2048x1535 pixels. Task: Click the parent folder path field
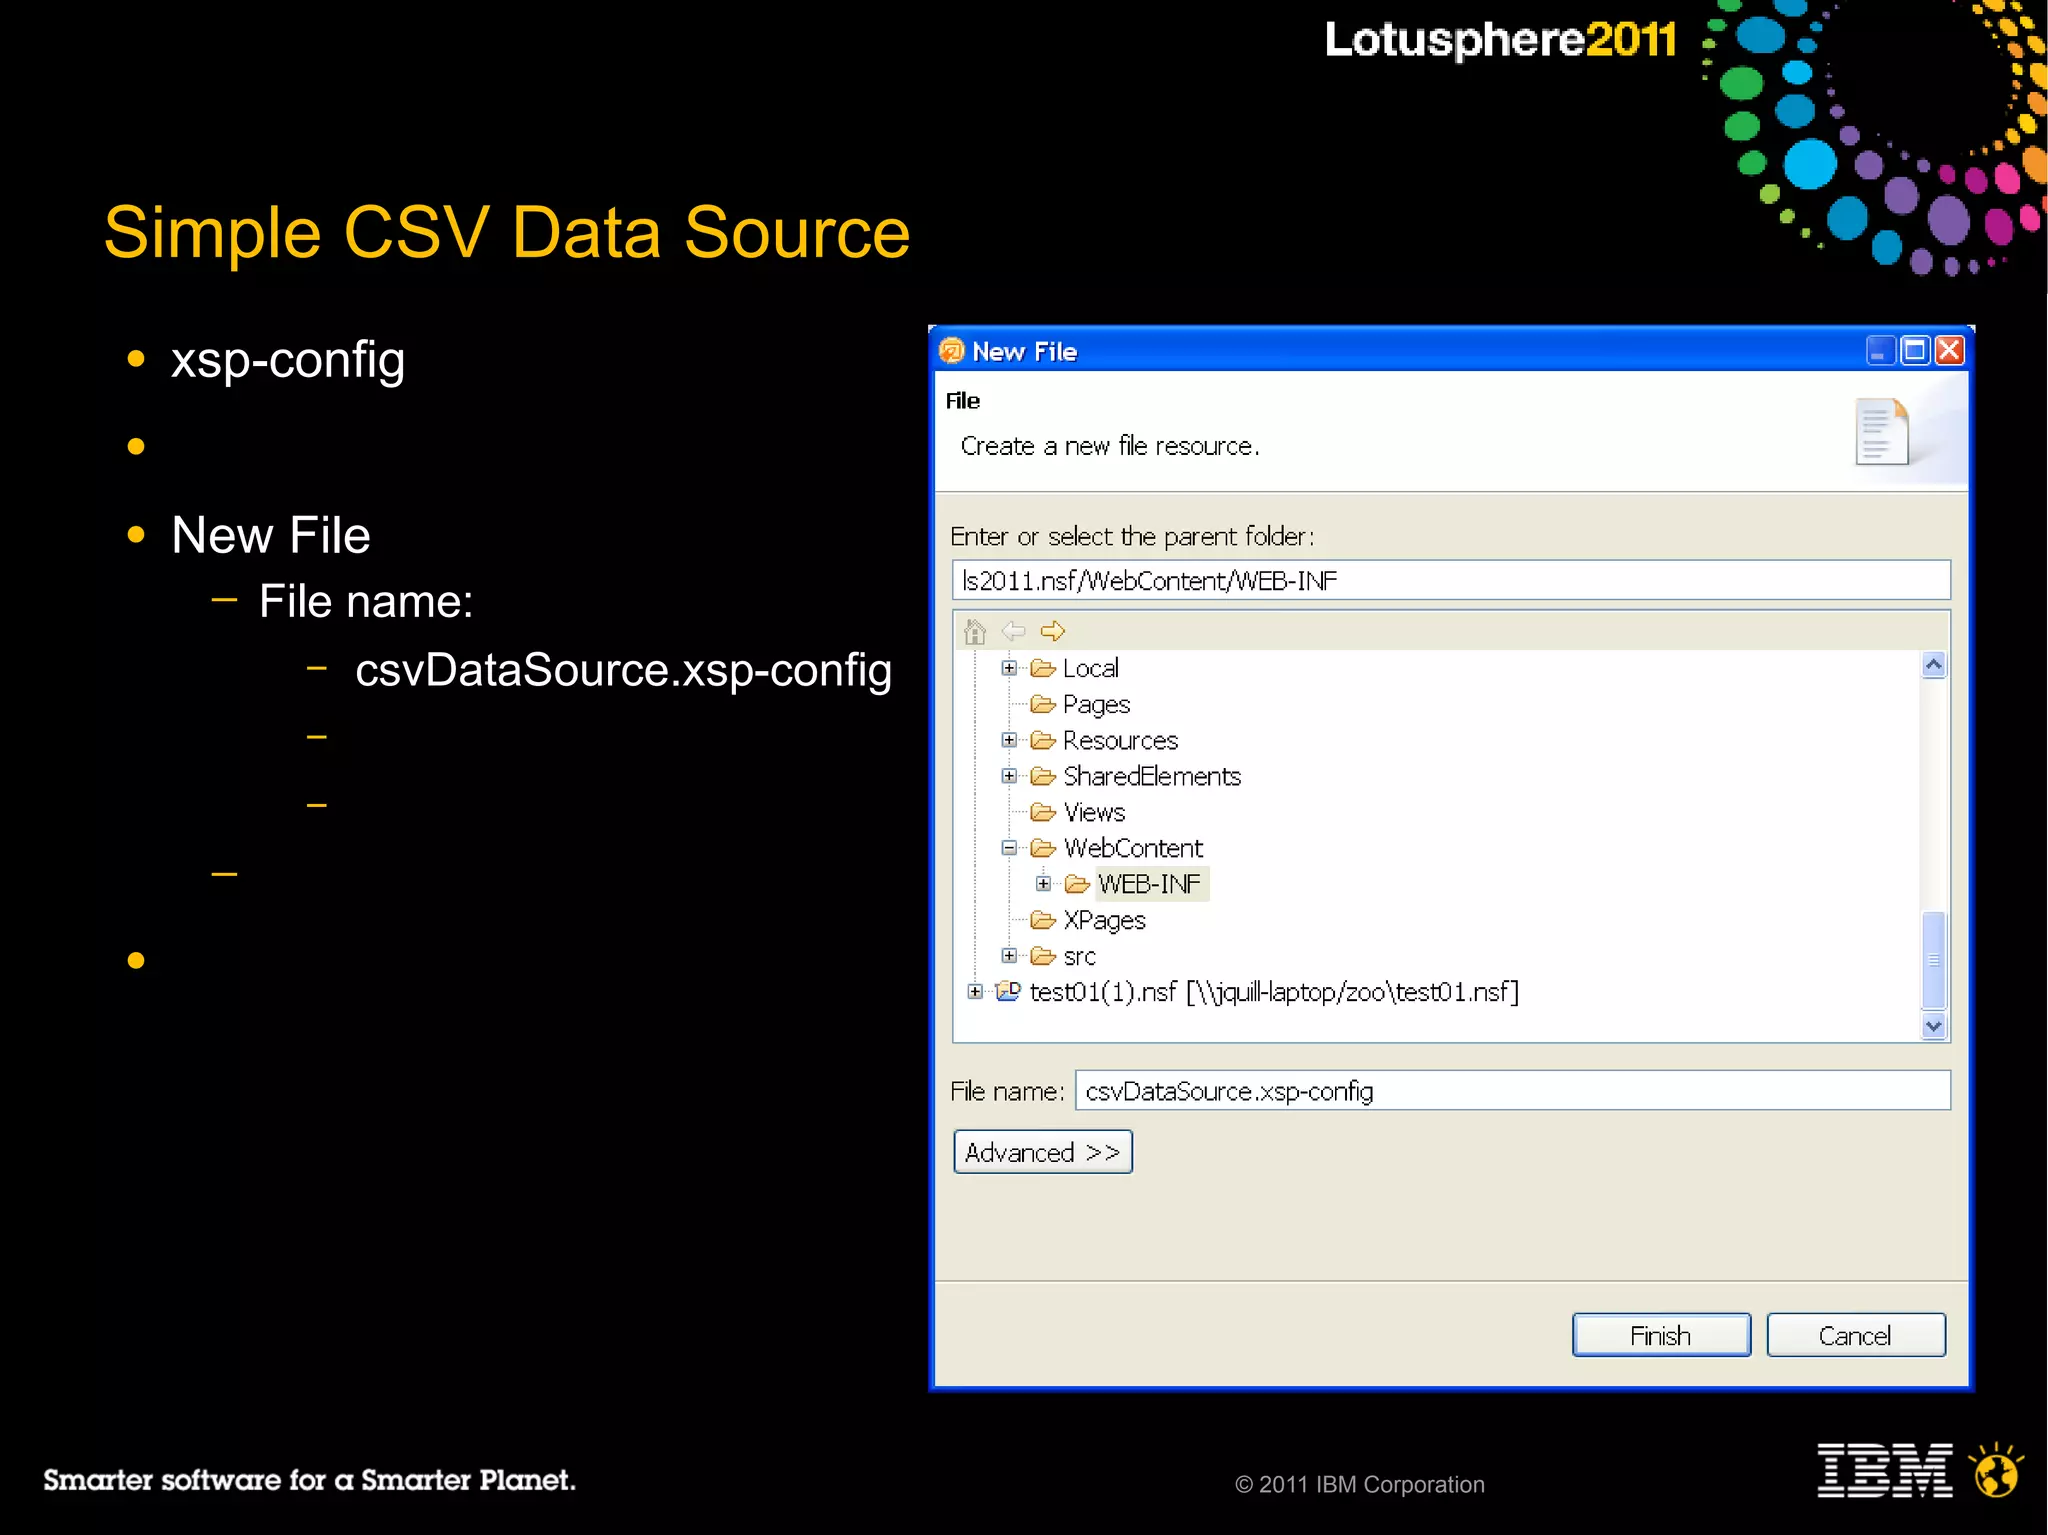coord(1451,580)
